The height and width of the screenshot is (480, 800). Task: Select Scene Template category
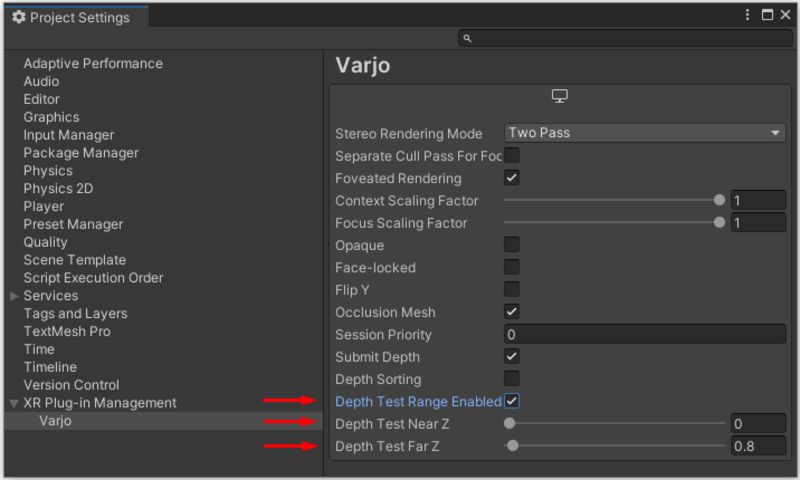pyautogui.click(x=74, y=260)
